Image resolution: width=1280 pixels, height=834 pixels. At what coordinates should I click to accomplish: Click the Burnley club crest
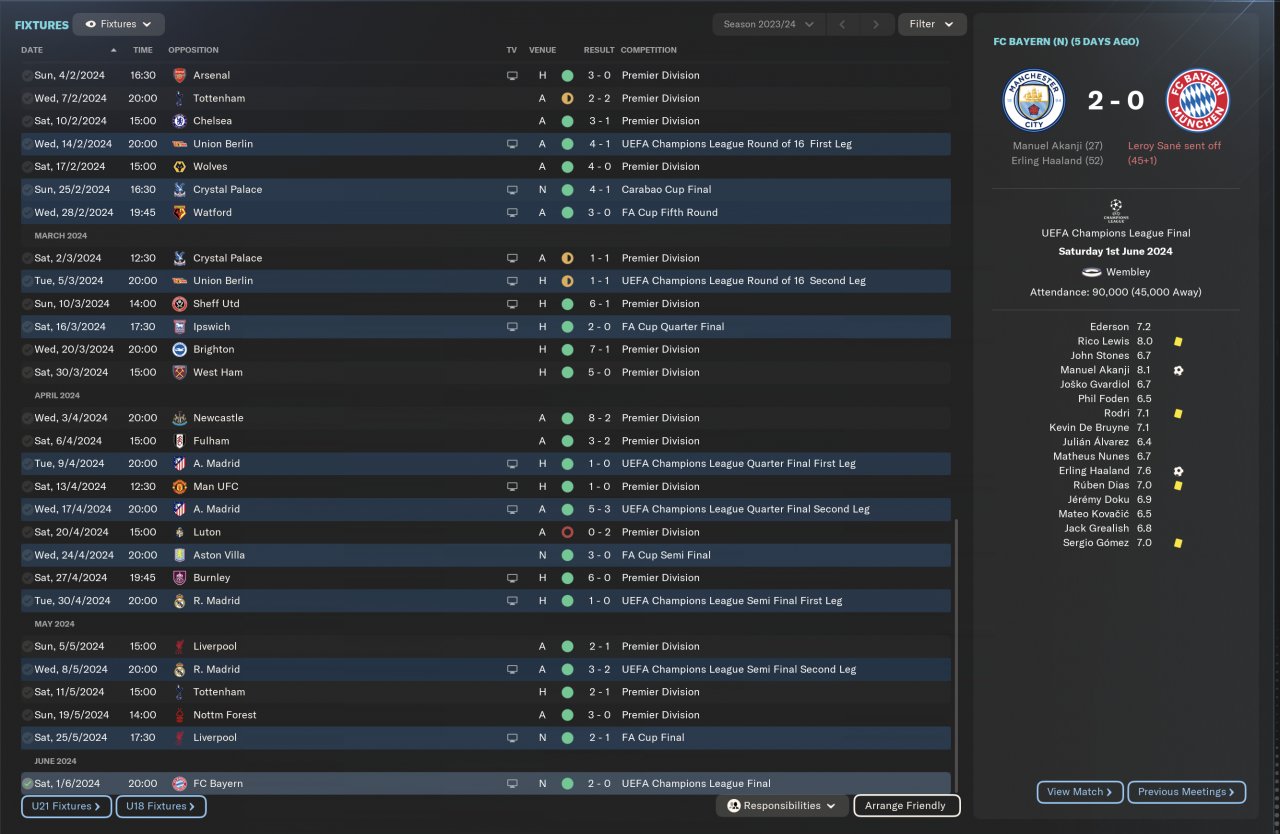click(179, 578)
